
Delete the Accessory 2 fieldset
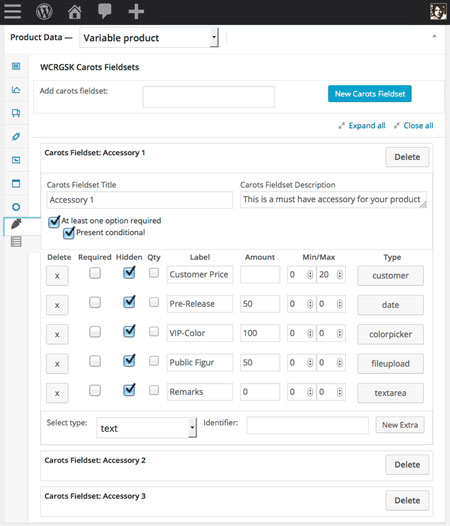407,465
